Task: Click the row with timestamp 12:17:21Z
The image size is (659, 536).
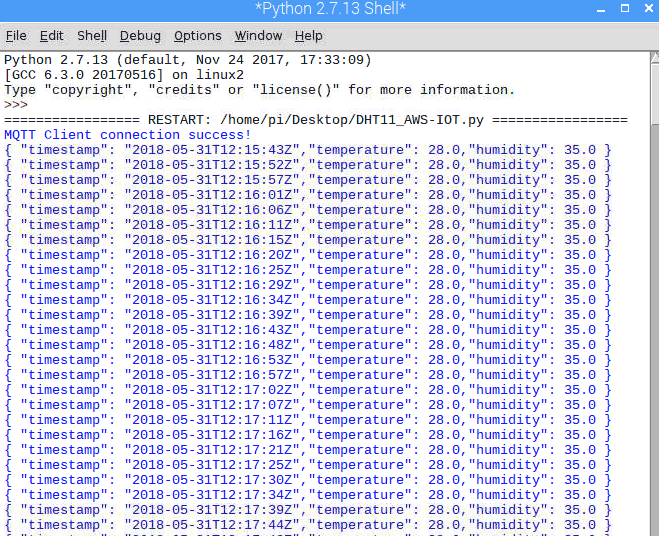Action: (x=308, y=450)
